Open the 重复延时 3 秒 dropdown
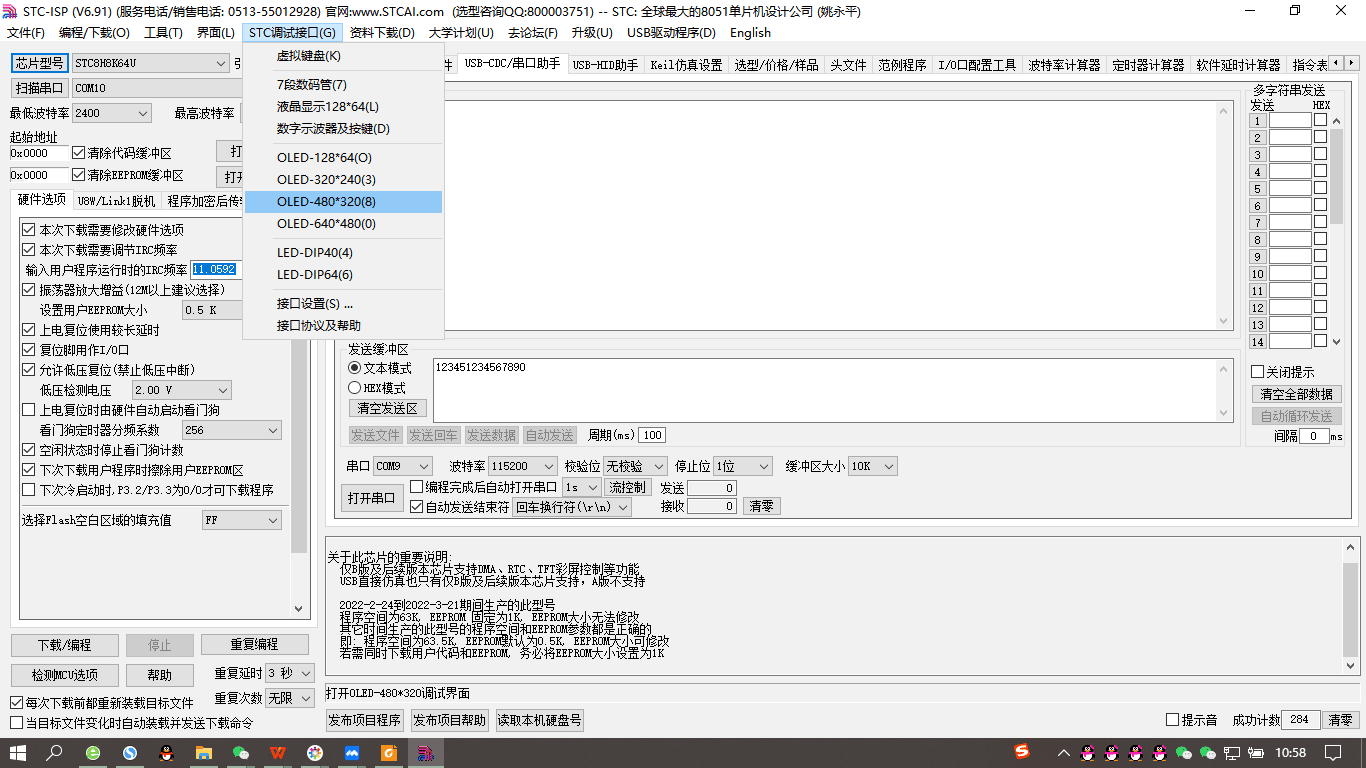1366x768 pixels. [291, 674]
